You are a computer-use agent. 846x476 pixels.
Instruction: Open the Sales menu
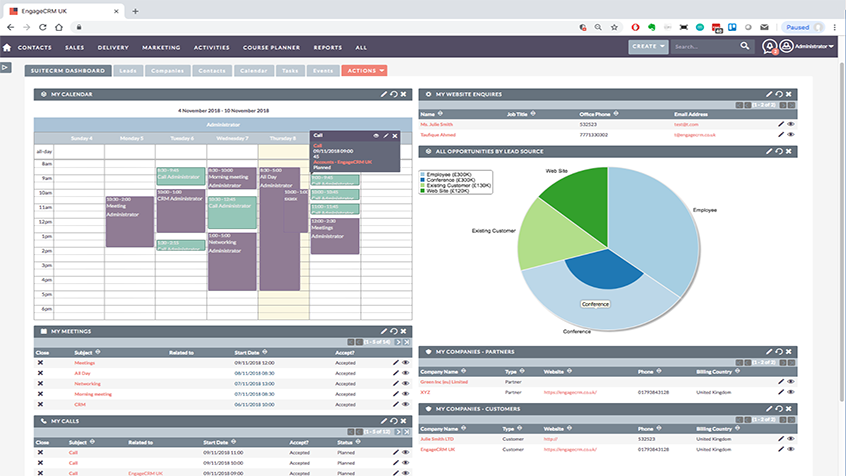tap(74, 47)
